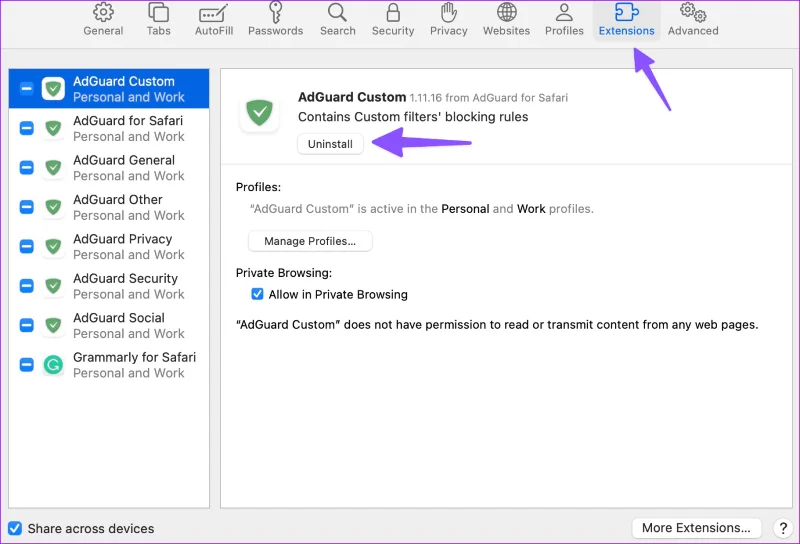800x544 pixels.
Task: Select the AdGuard Security list row
Action: click(x=109, y=286)
